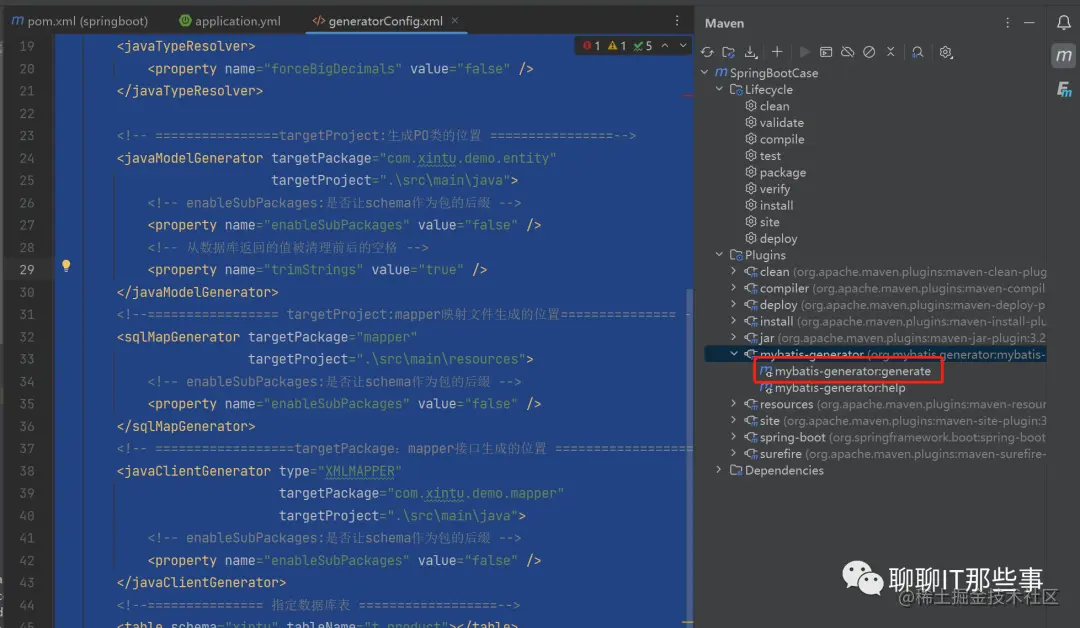Run Maven build play icon

(x=804, y=52)
